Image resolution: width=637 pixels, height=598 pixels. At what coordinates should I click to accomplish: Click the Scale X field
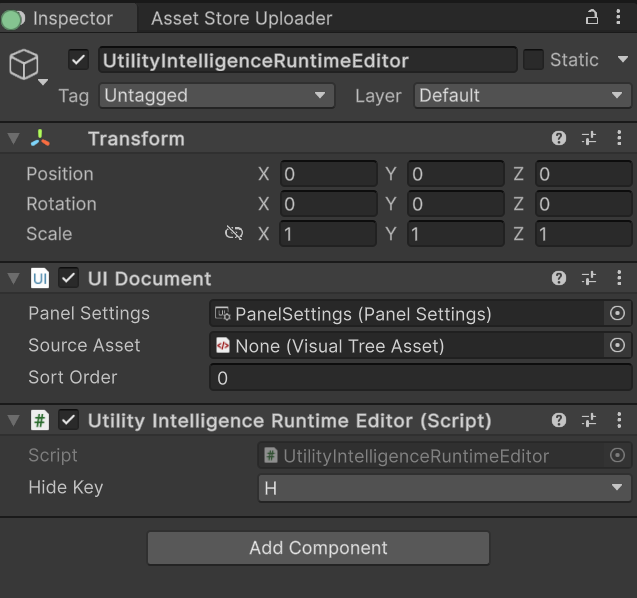tap(328, 234)
